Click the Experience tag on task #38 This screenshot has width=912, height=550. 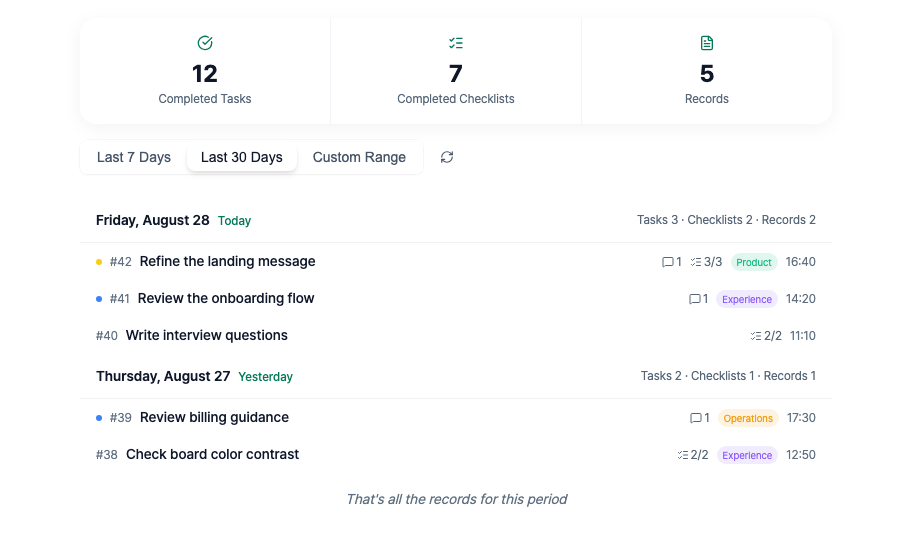coord(747,455)
